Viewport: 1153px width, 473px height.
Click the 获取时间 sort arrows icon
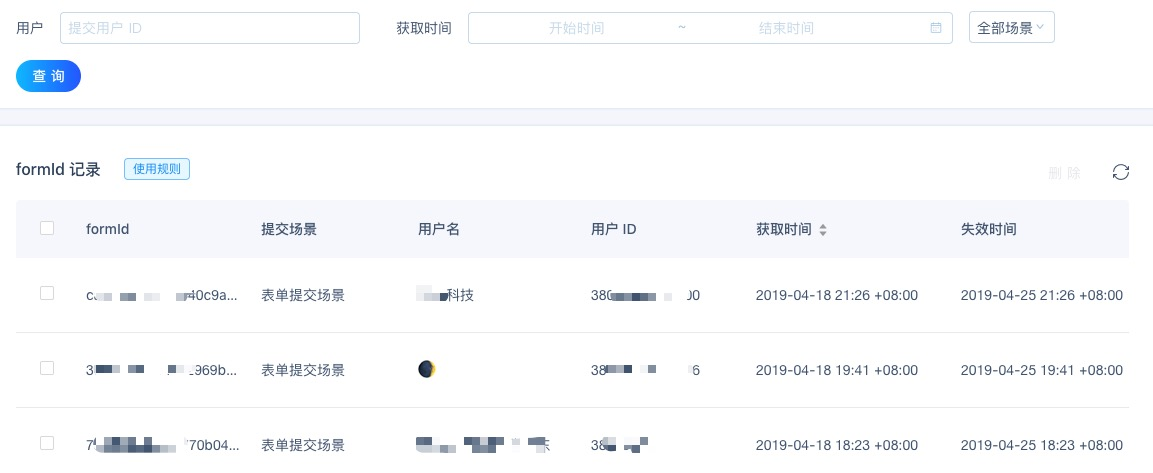tap(823, 230)
